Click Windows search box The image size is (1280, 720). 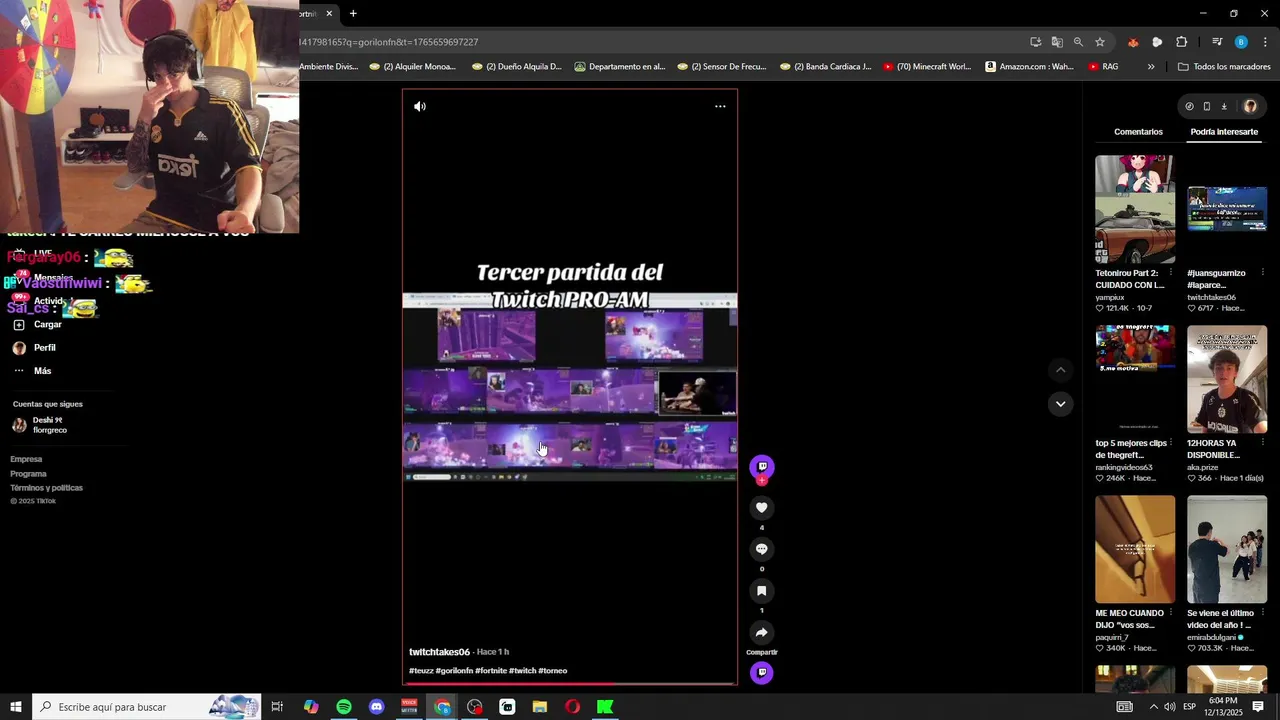coord(147,707)
